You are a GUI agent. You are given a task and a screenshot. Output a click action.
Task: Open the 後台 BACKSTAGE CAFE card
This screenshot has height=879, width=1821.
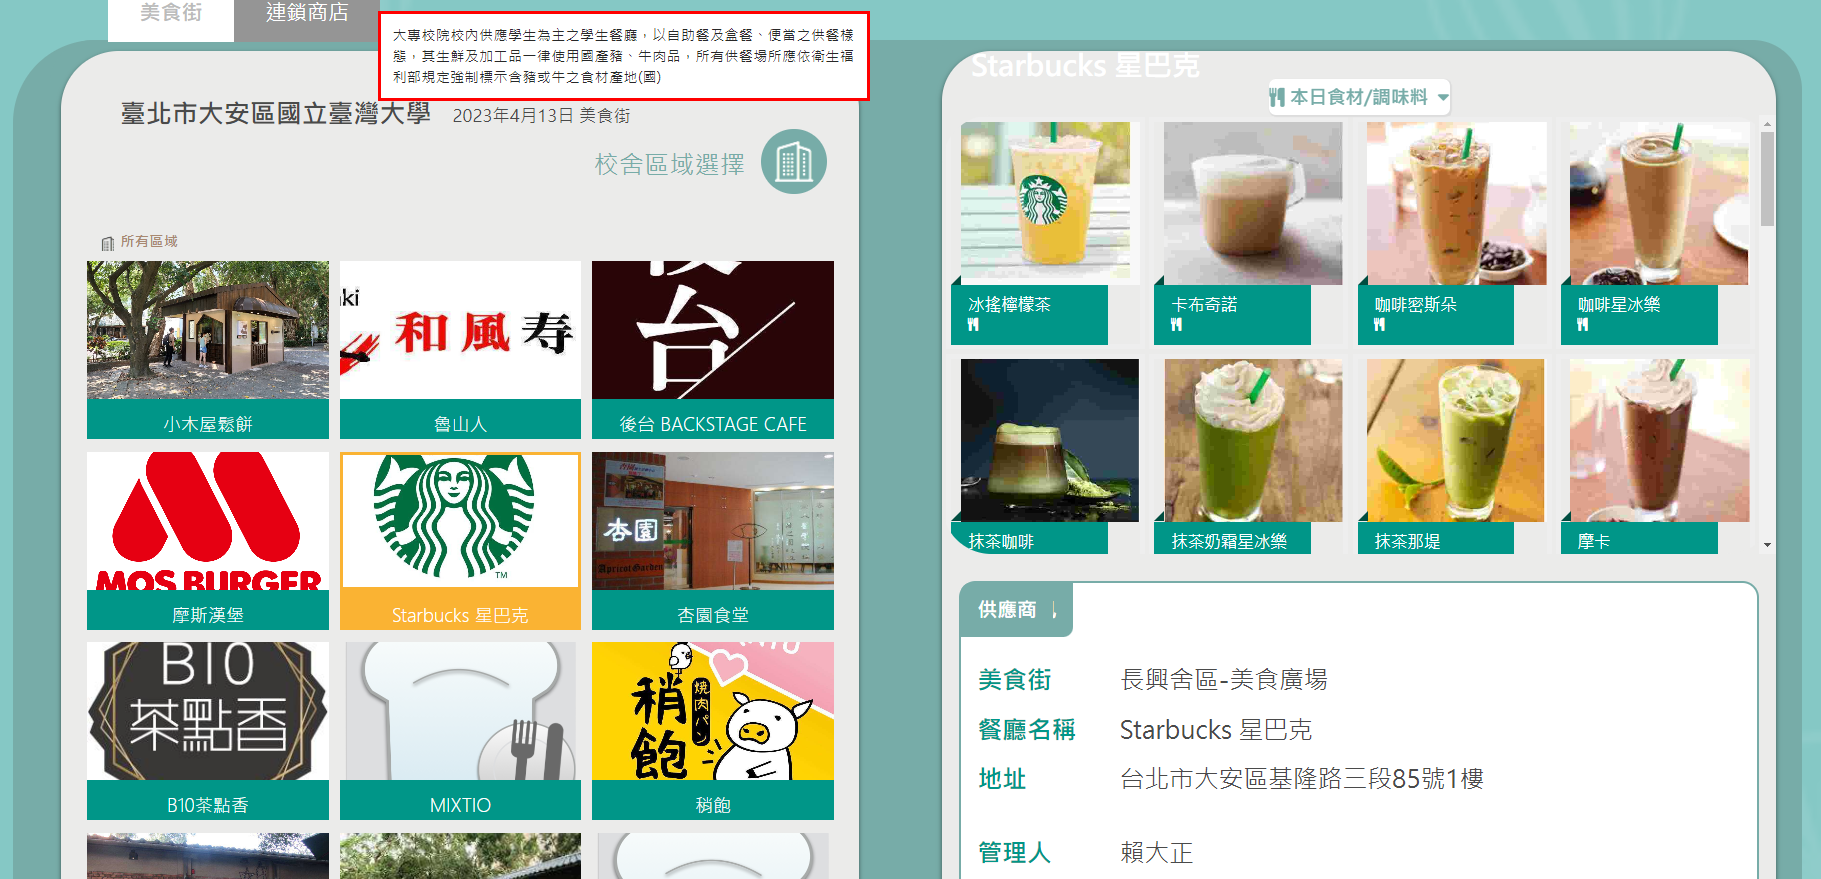(713, 350)
